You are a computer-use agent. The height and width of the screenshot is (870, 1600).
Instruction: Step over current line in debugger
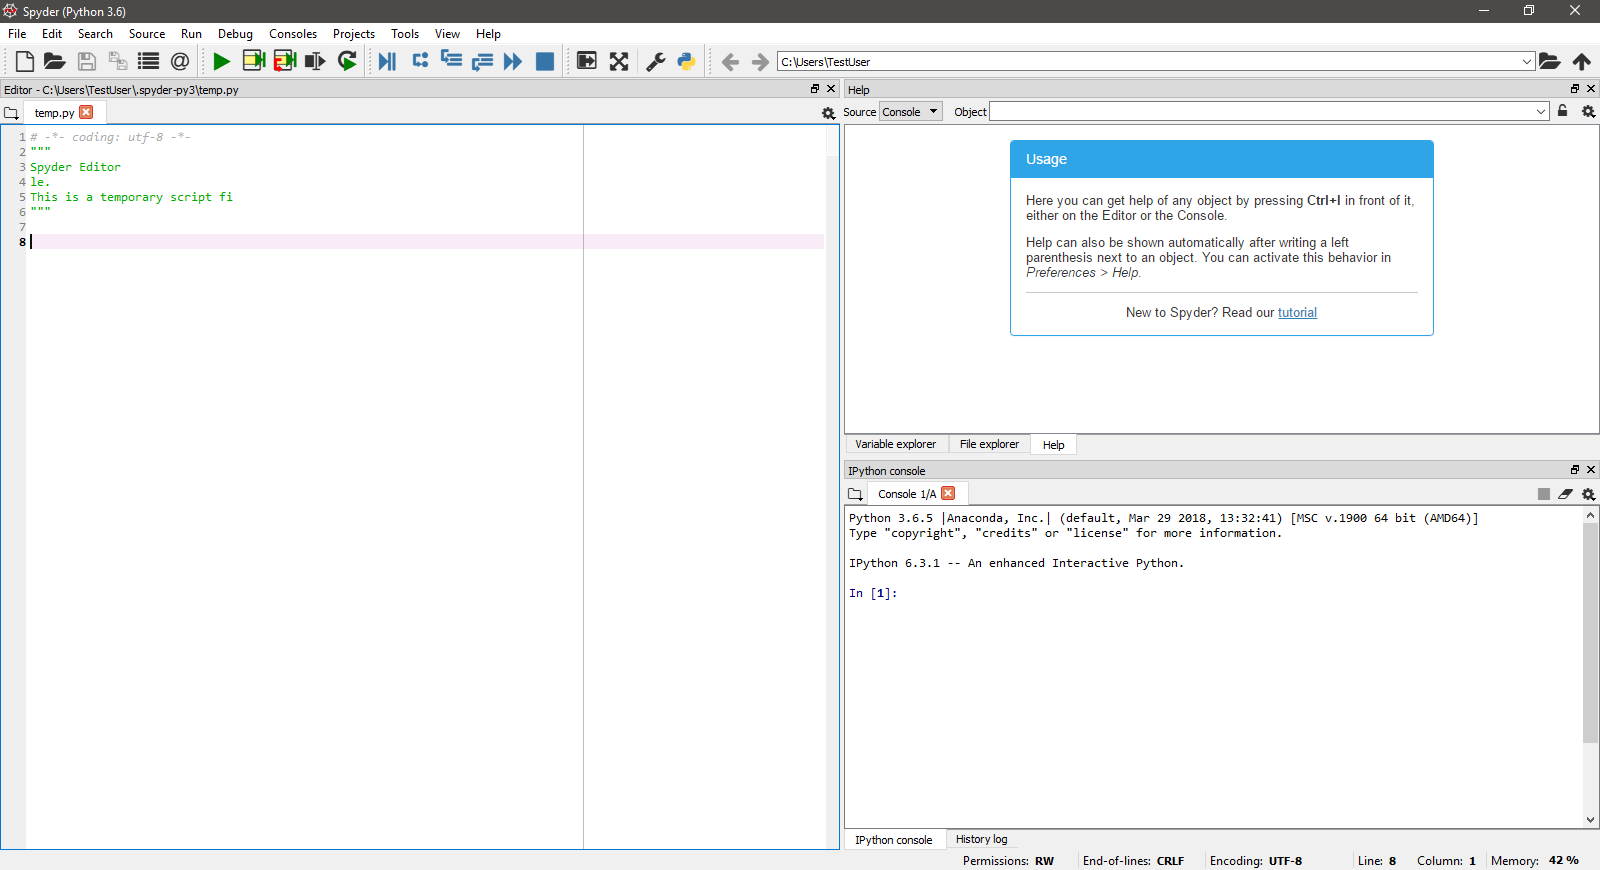[420, 61]
